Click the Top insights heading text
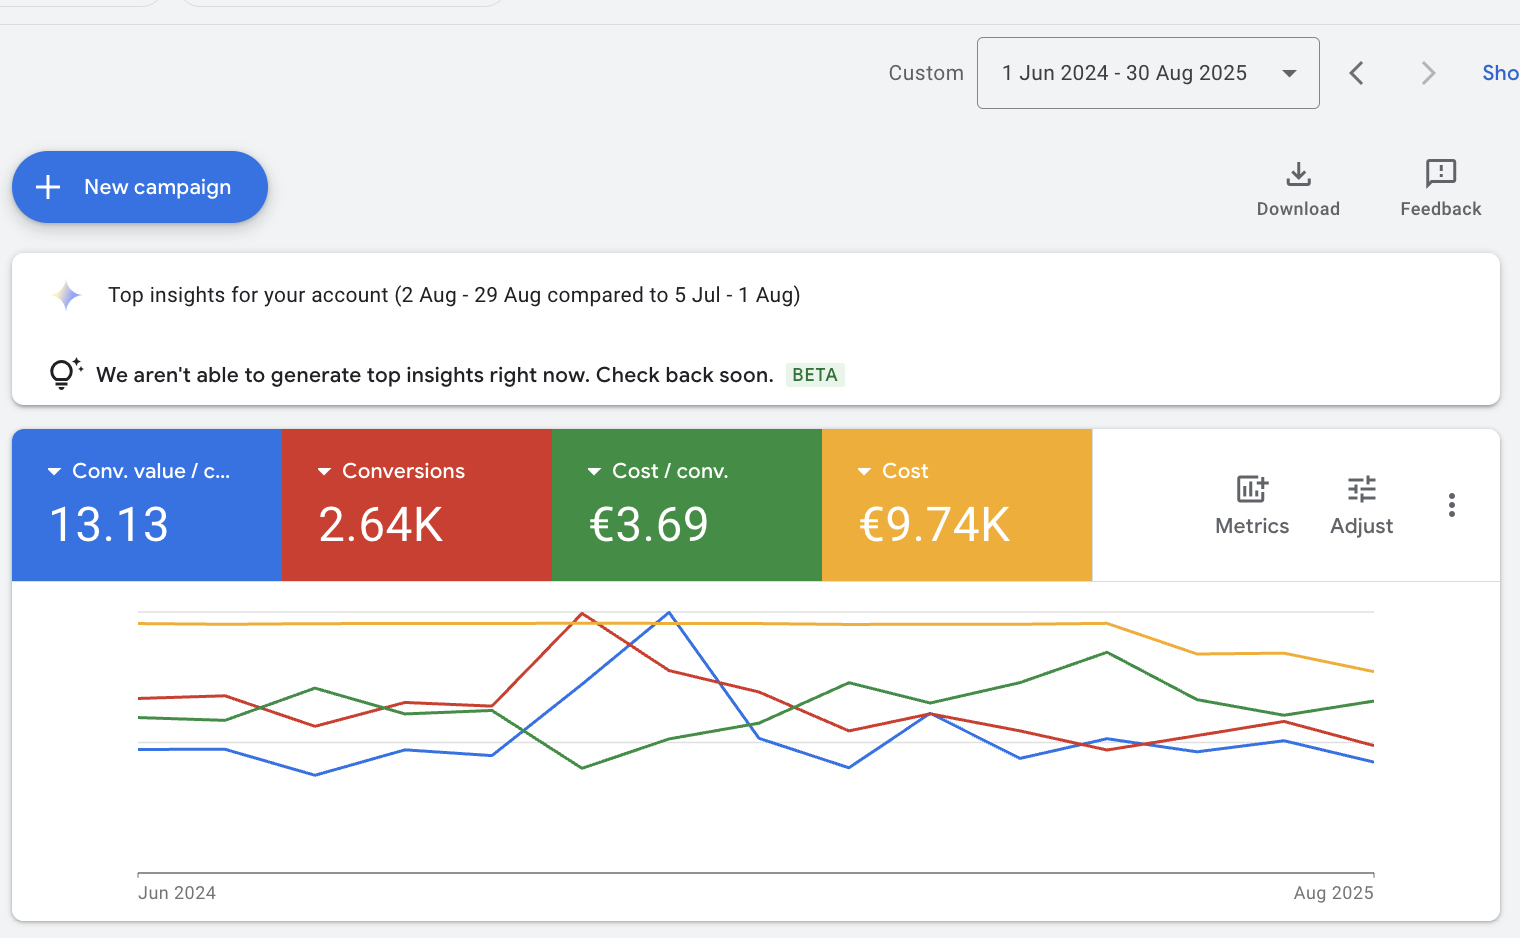 (454, 295)
